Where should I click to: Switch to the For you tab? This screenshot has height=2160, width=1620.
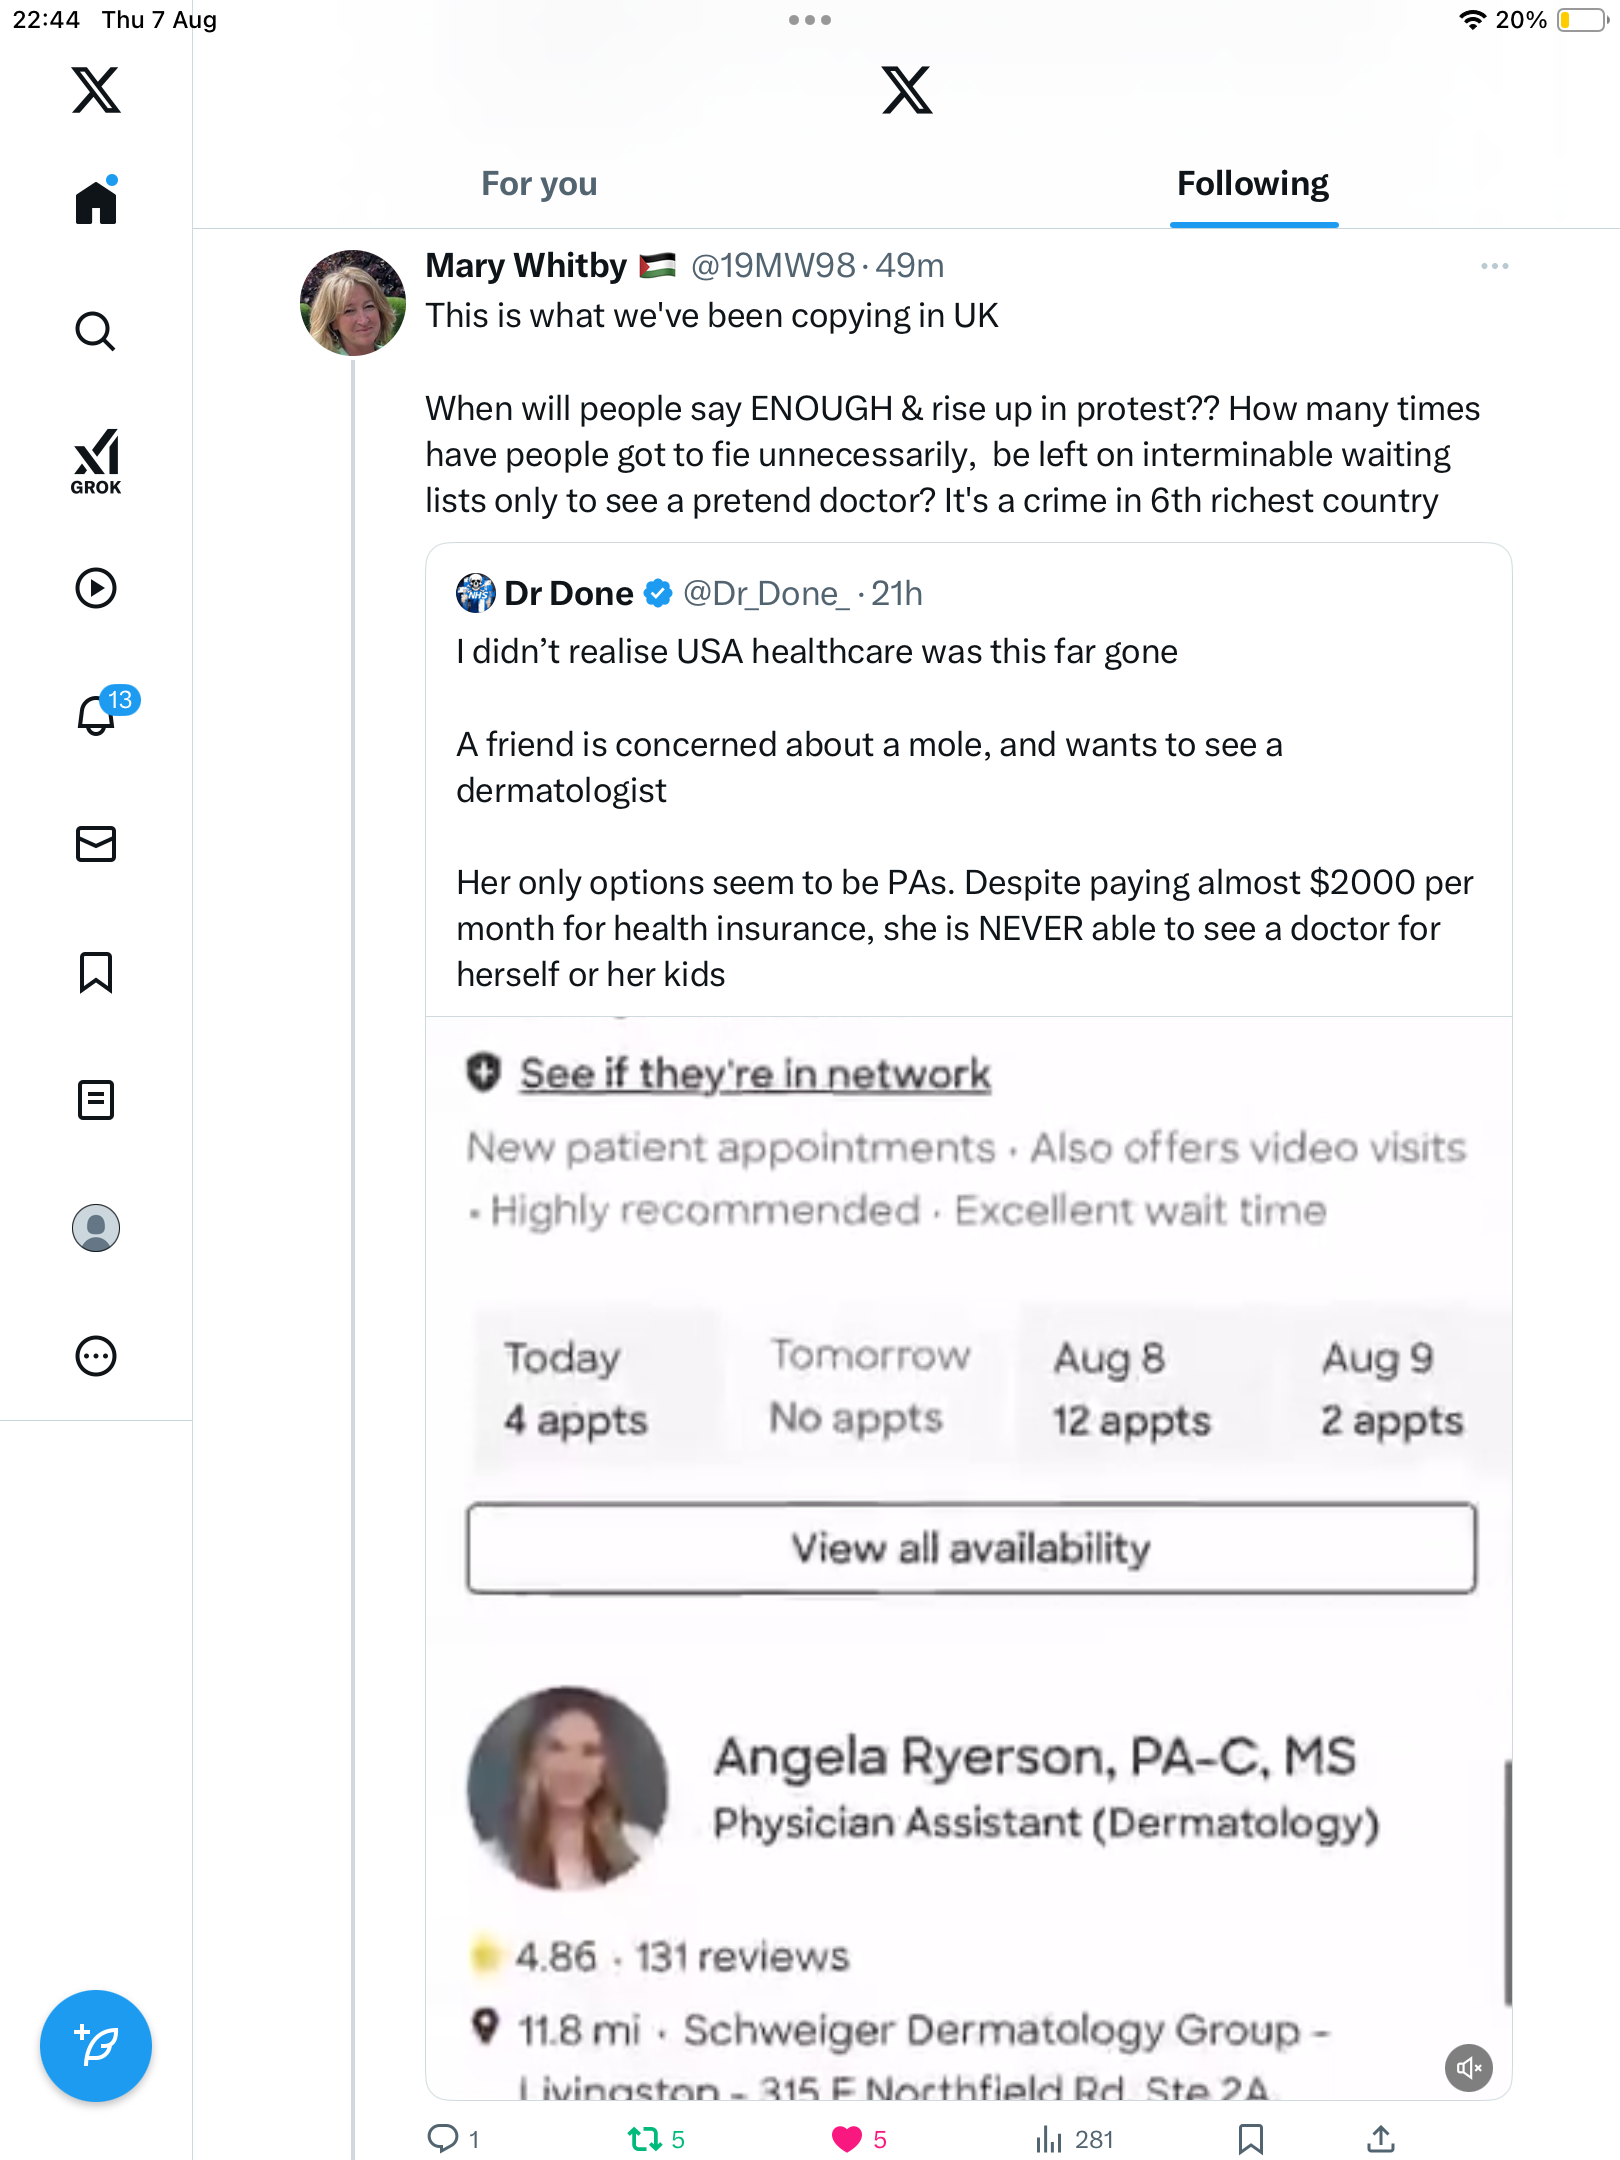[539, 184]
